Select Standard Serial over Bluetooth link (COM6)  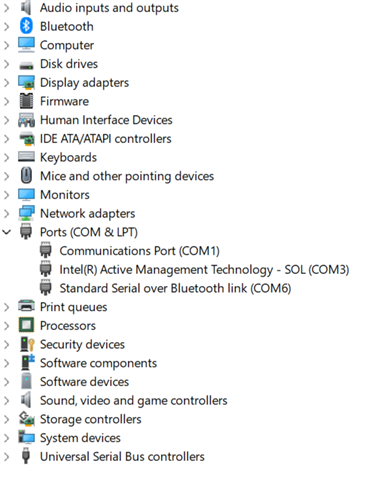[175, 288]
